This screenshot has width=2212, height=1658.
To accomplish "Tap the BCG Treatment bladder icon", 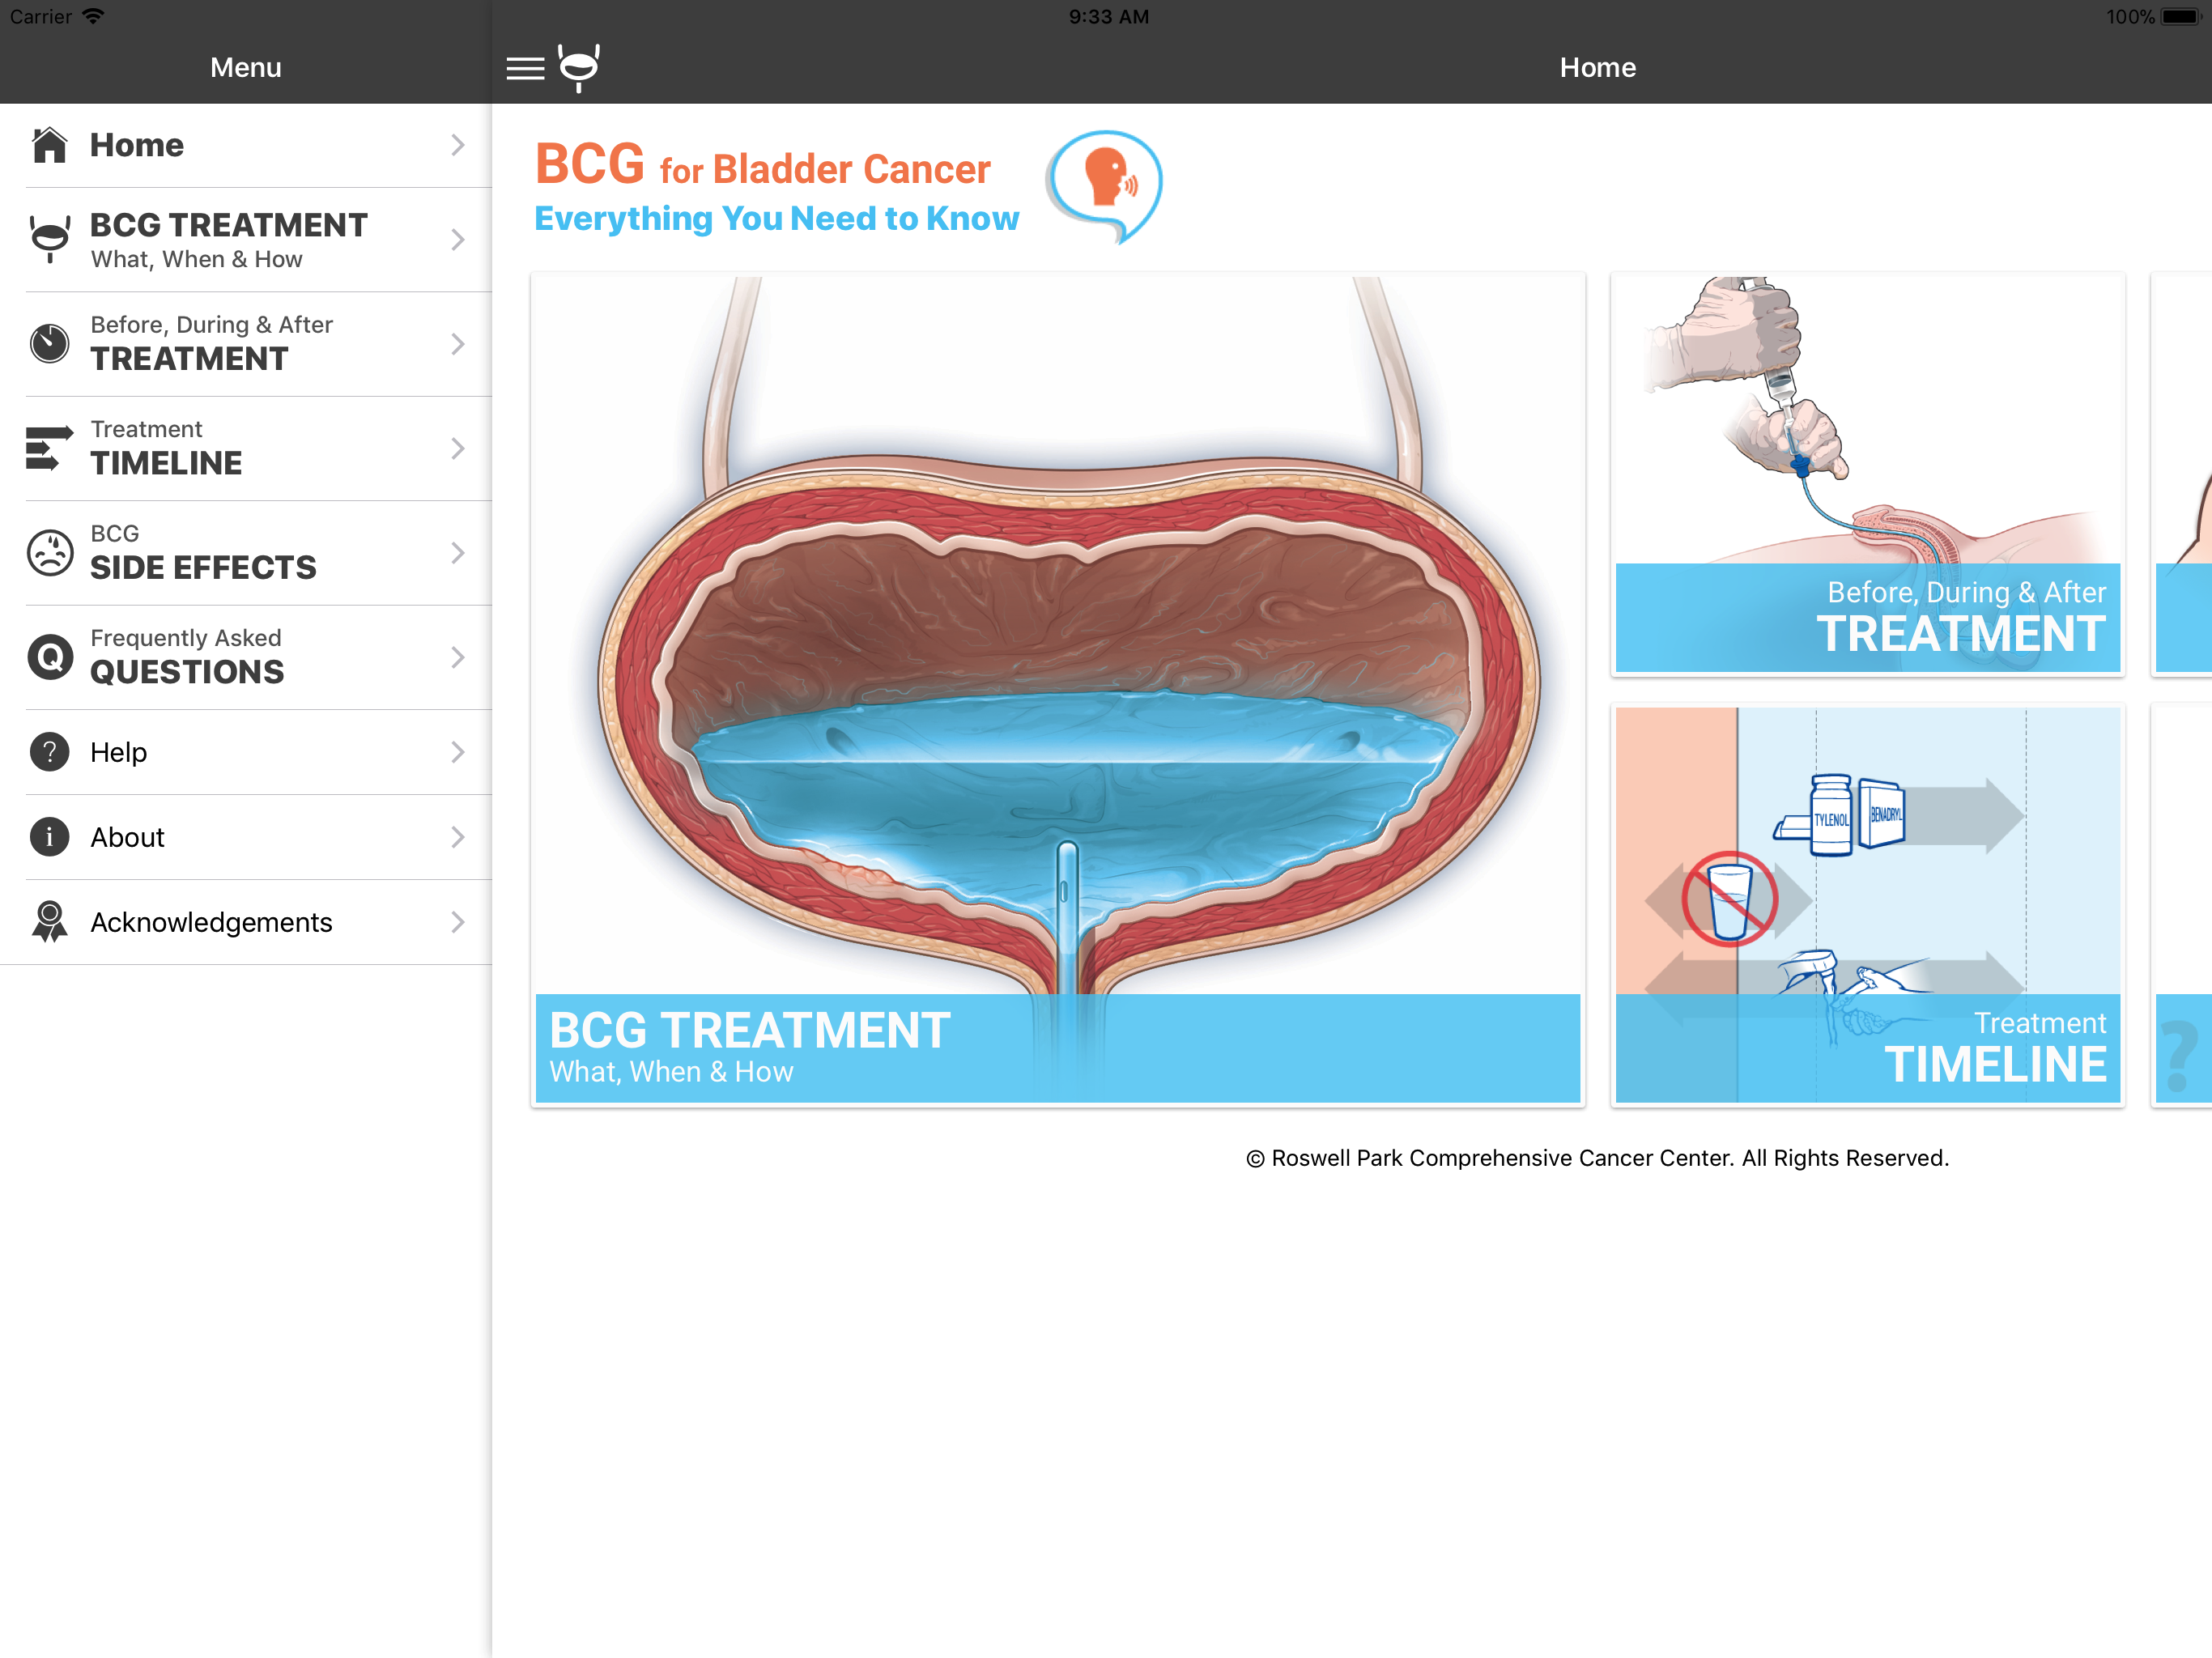I will (49, 240).
